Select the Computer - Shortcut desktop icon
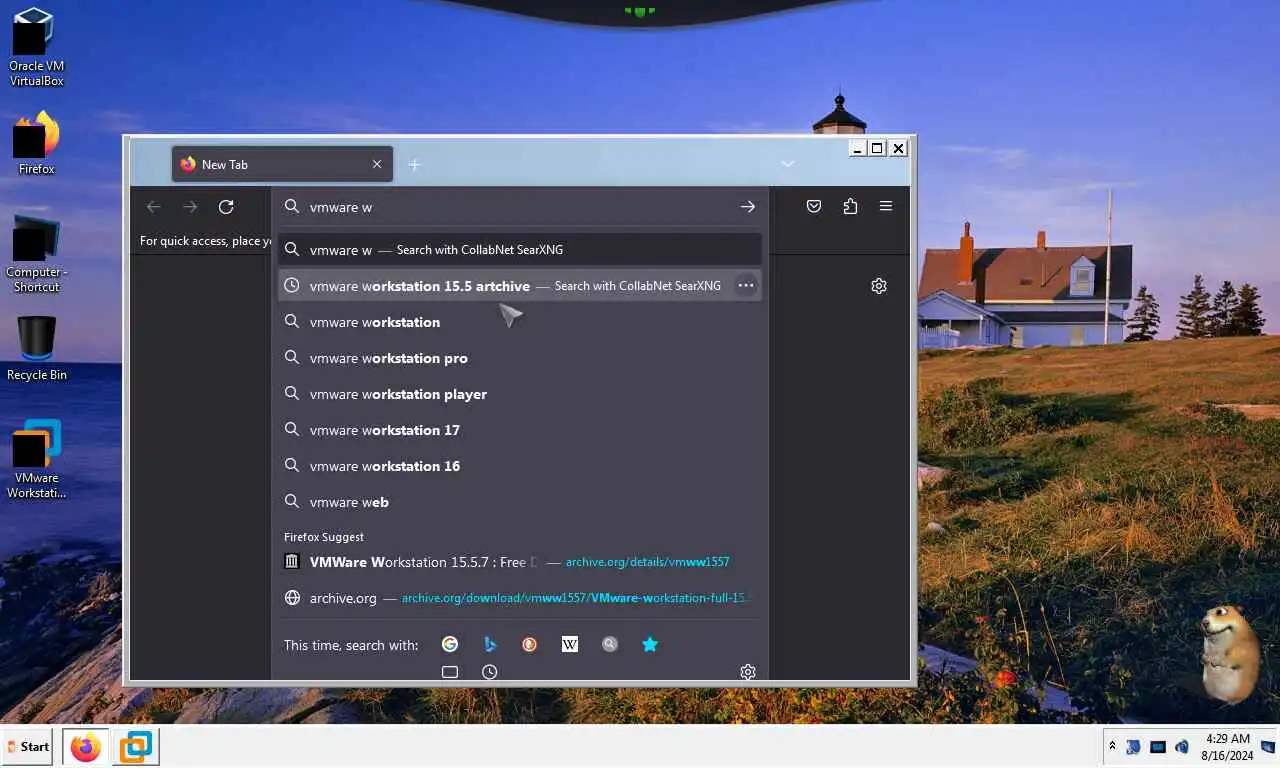1280x768 pixels. click(x=36, y=254)
